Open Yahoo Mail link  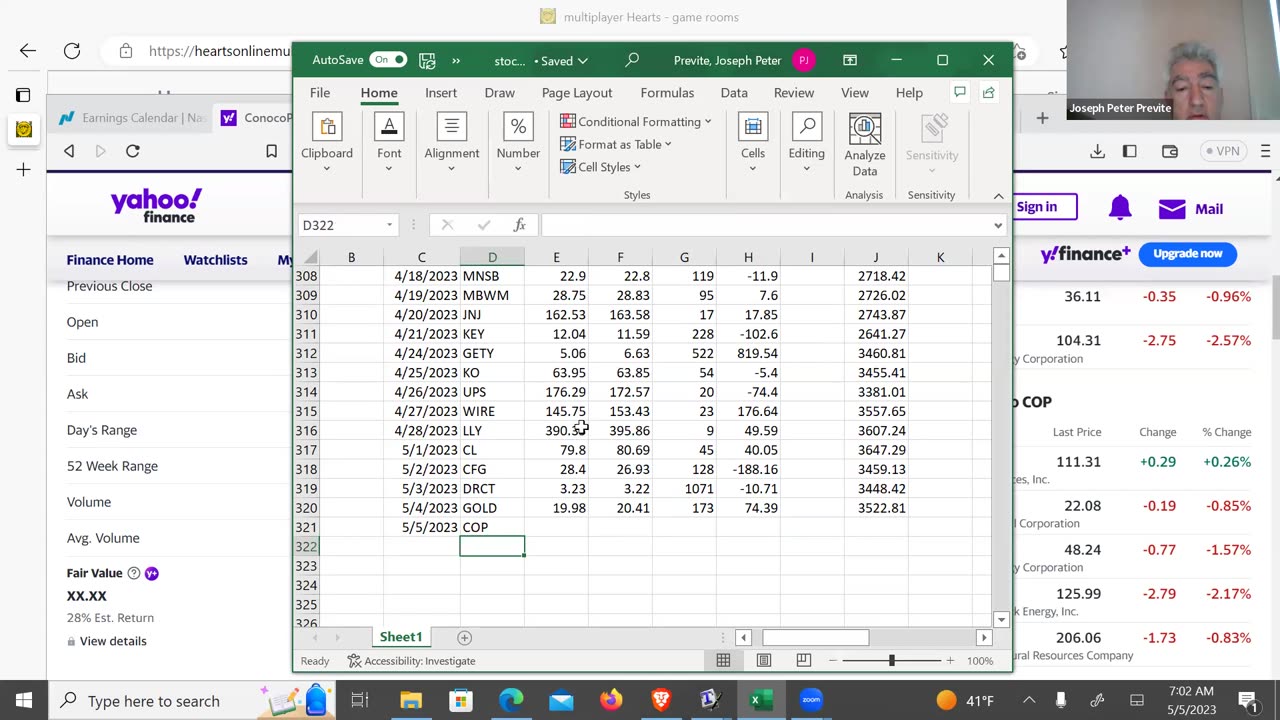1191,209
